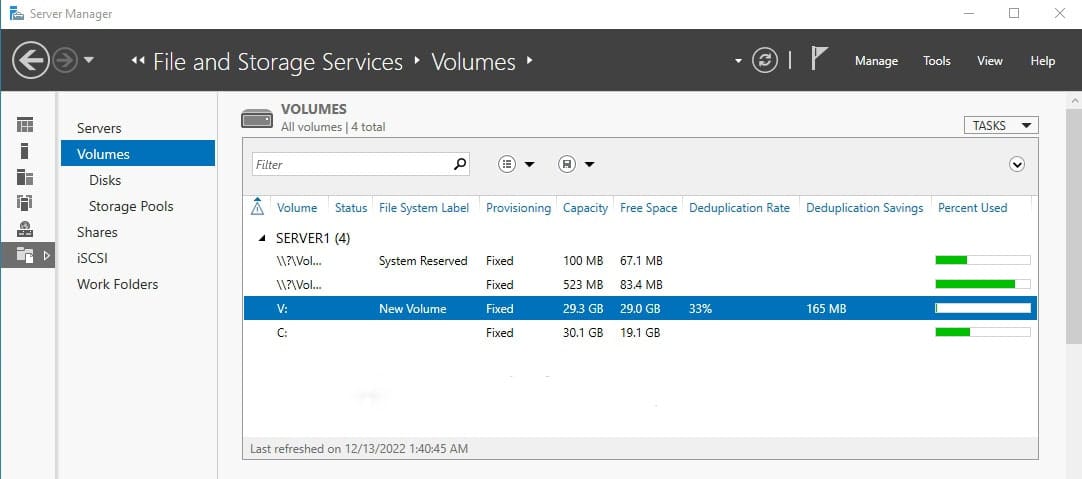This screenshot has width=1082, height=479.
Task: Open the Tools menu
Action: click(x=936, y=61)
